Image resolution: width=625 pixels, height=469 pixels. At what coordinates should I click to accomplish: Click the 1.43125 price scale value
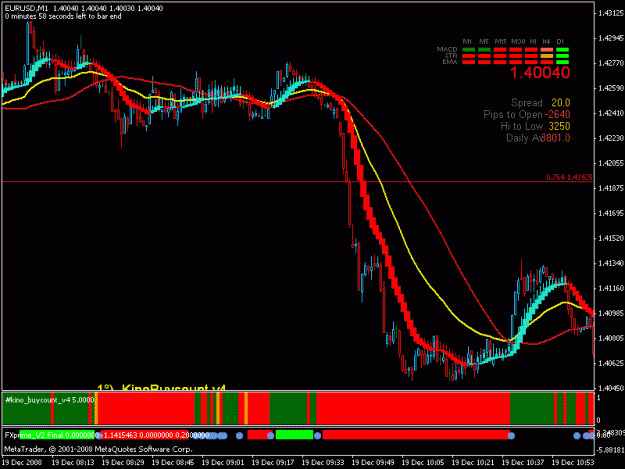coord(610,13)
